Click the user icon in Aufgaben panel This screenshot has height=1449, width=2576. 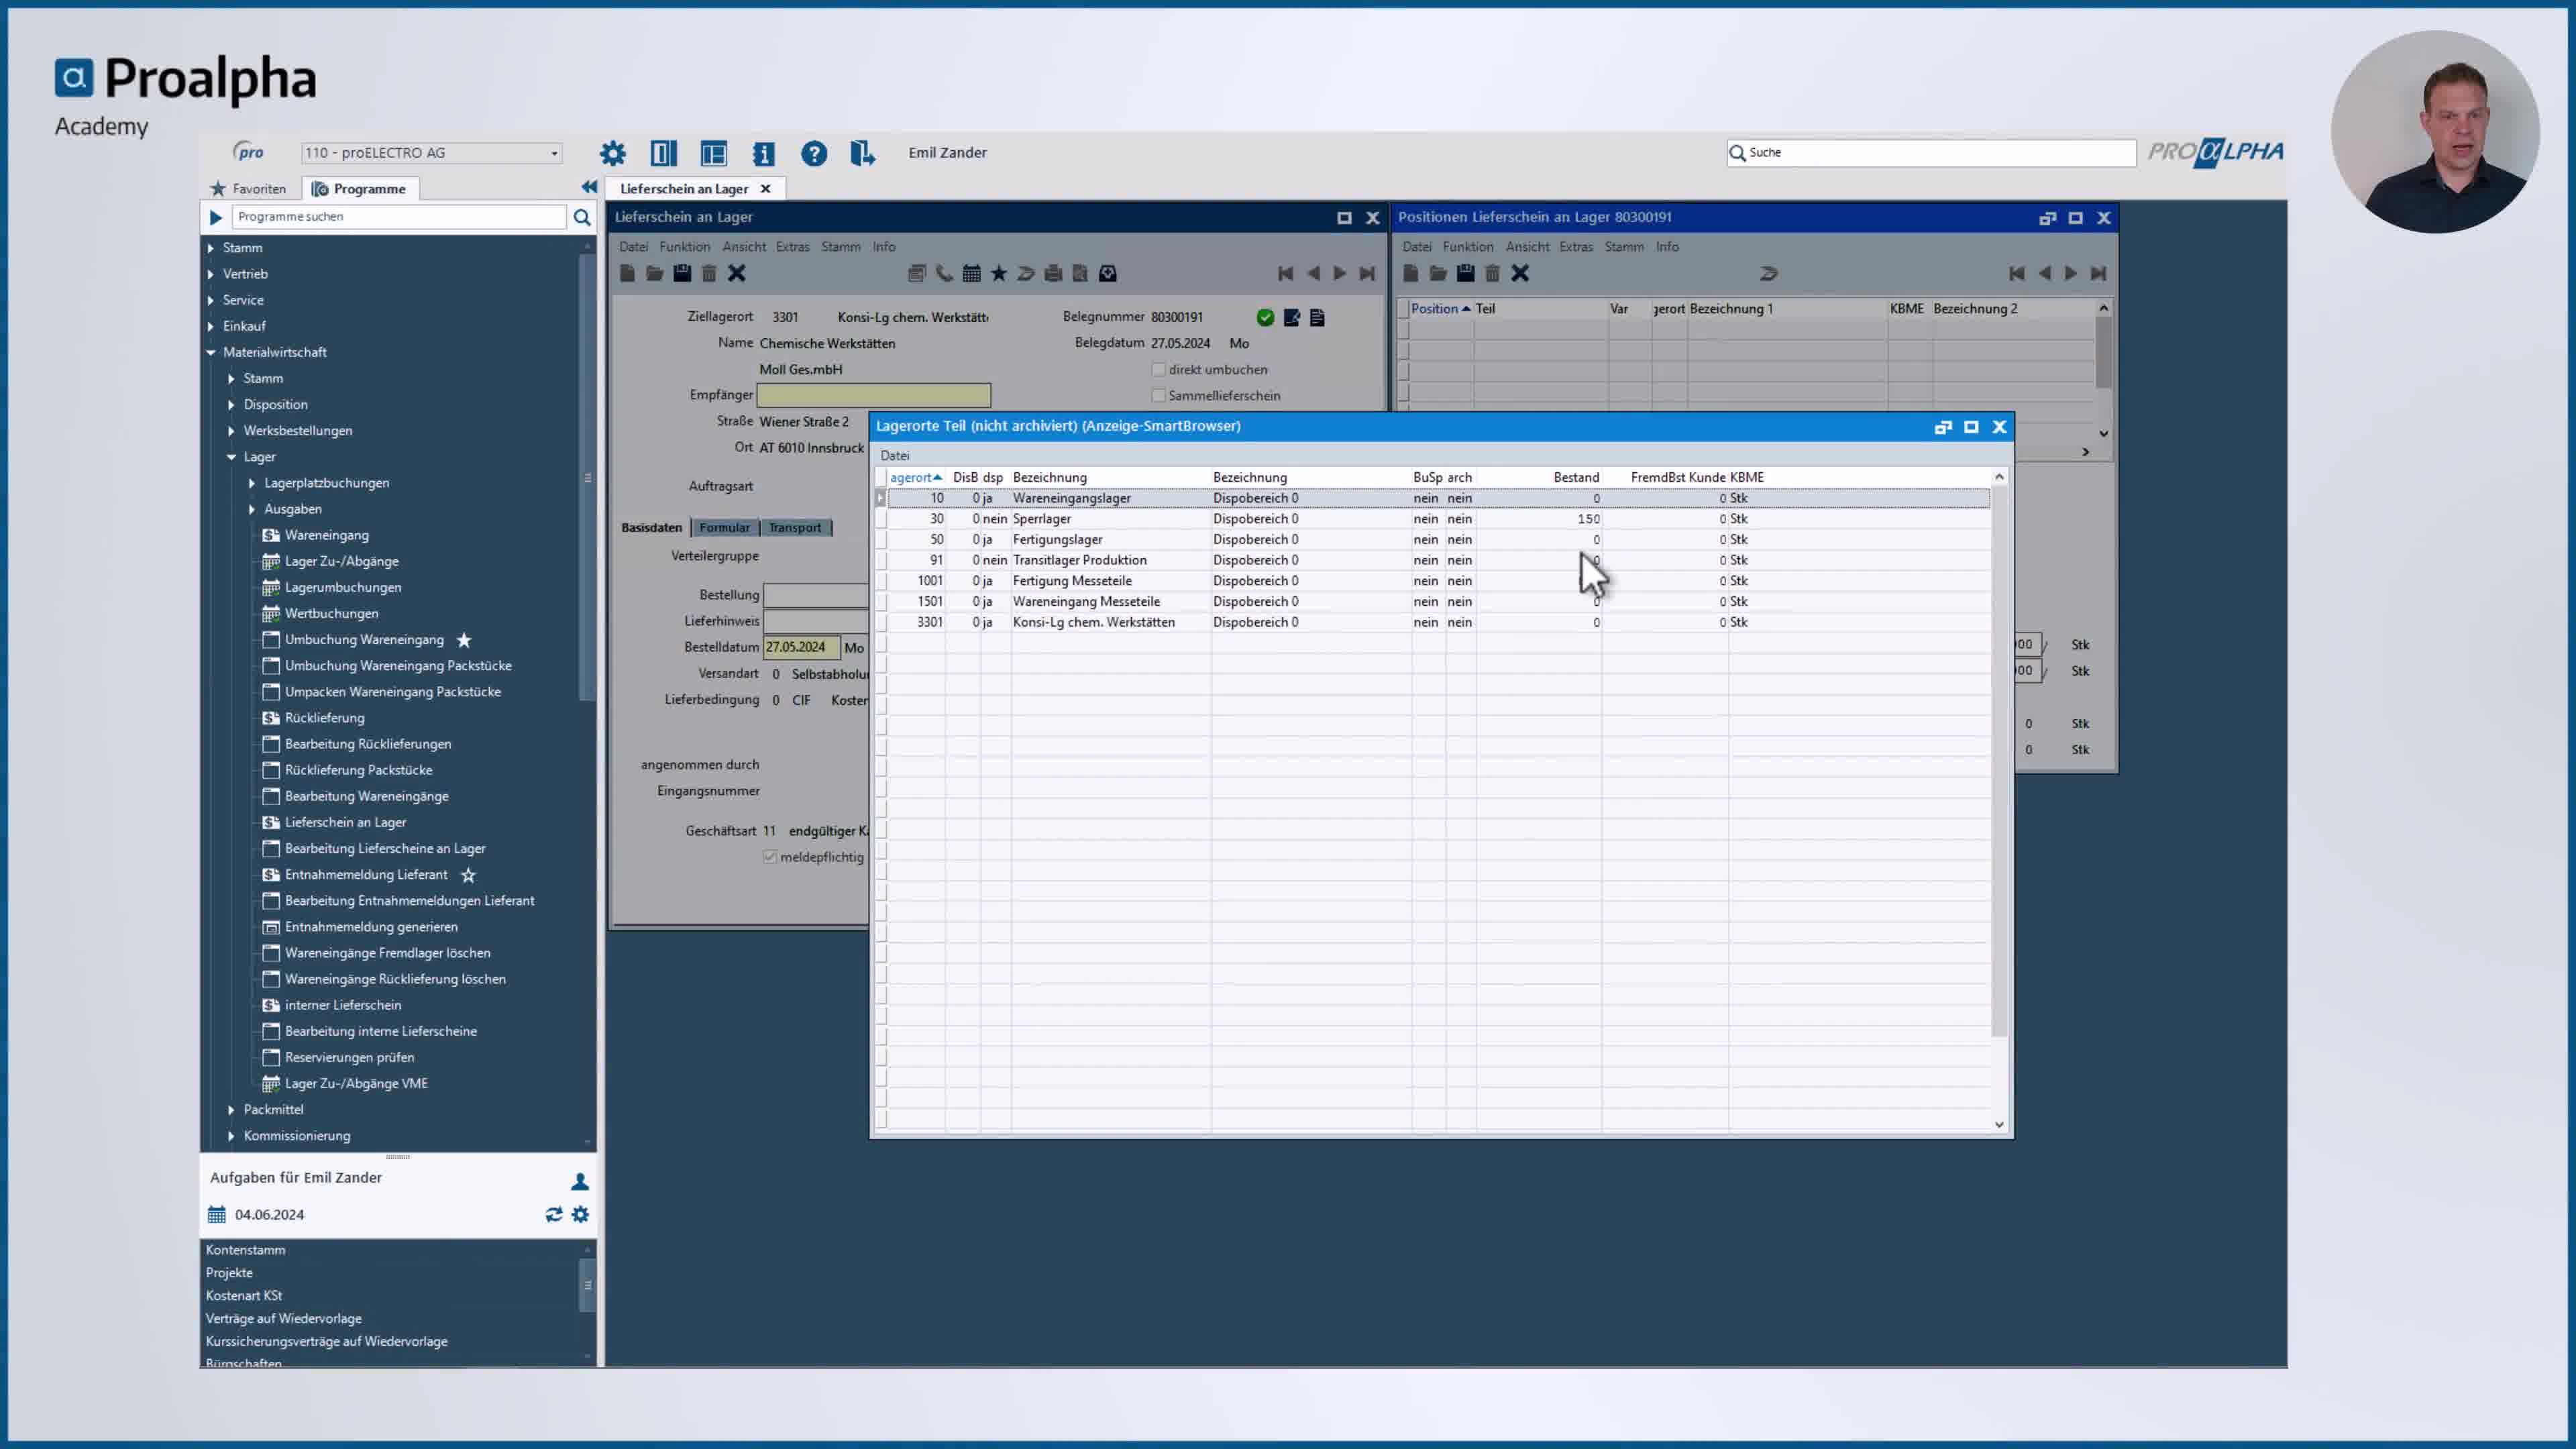[579, 1181]
